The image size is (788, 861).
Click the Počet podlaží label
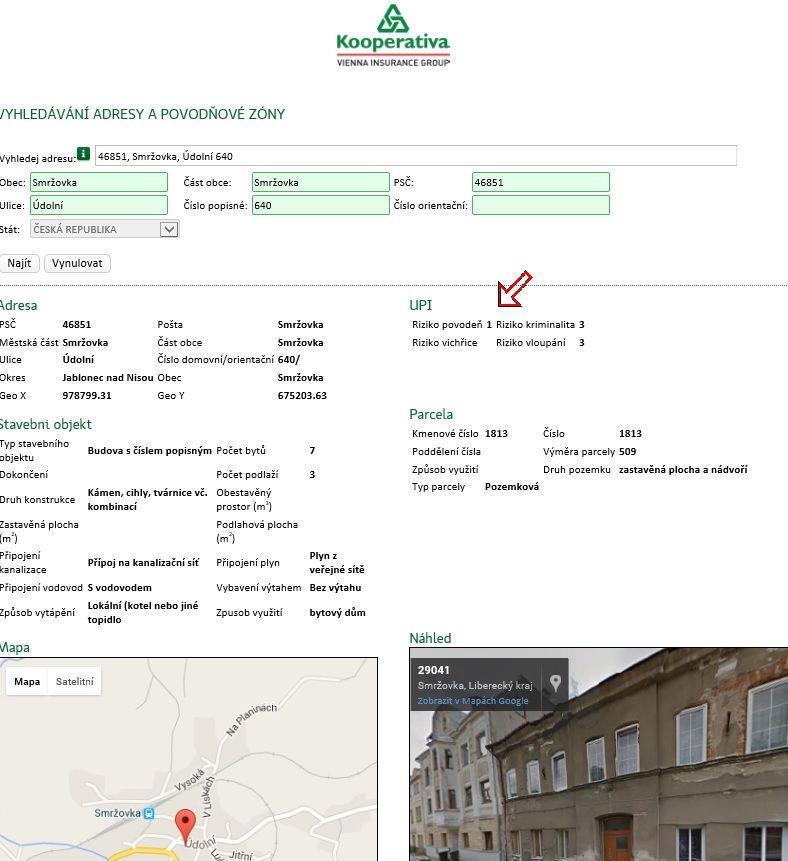(x=247, y=474)
